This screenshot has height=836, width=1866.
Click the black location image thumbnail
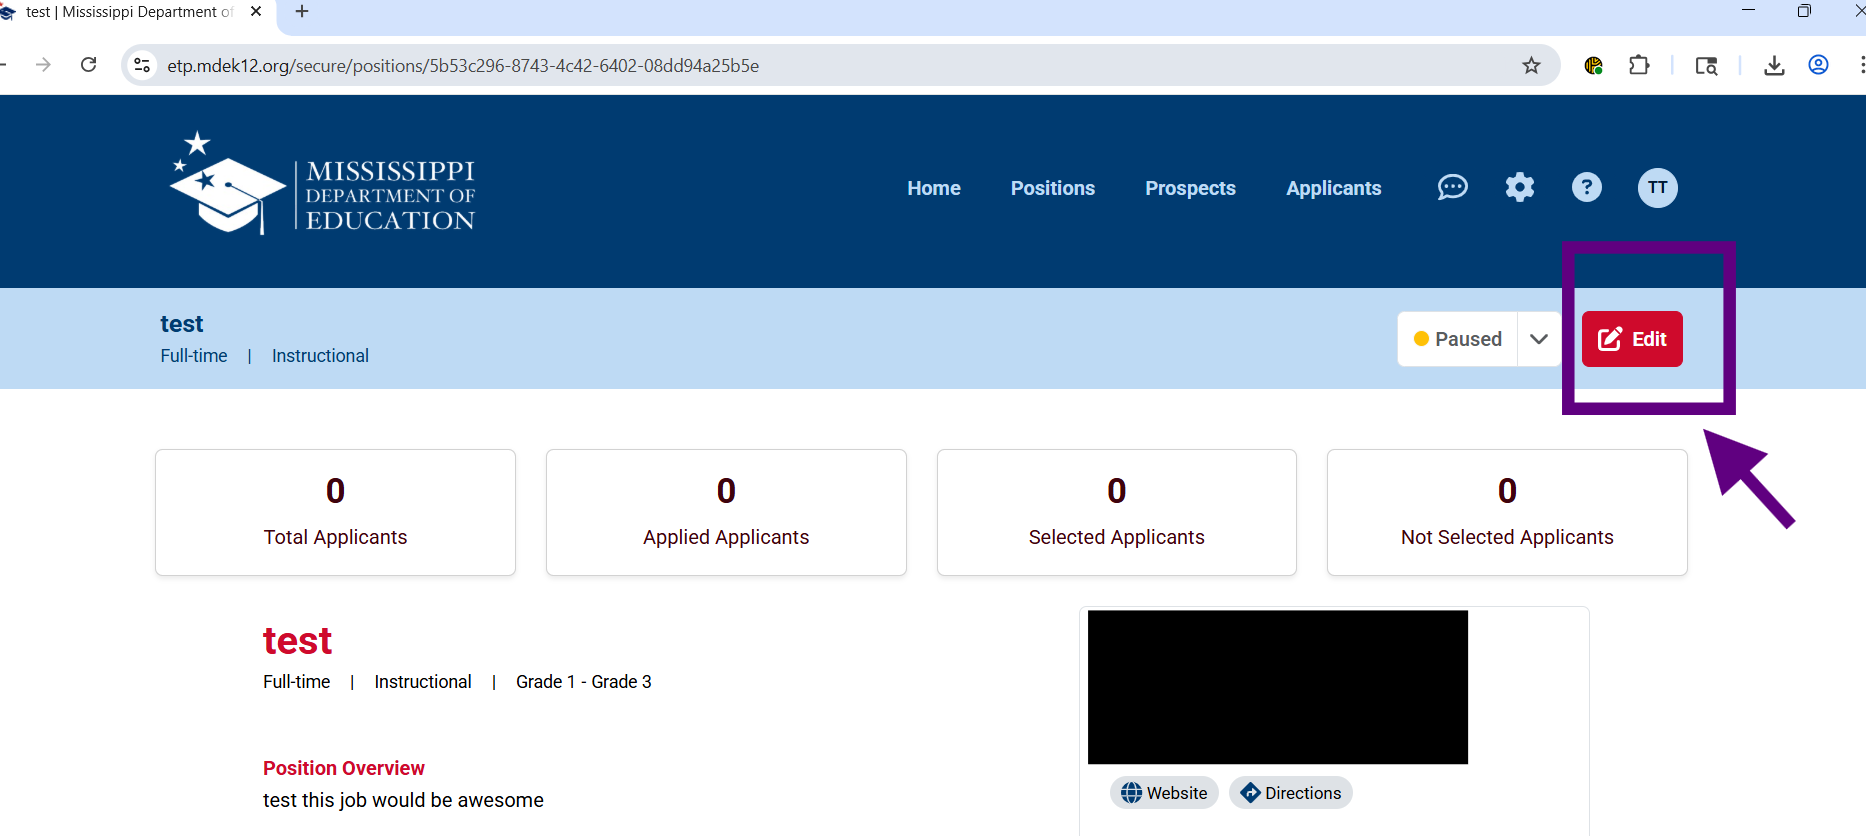1278,687
